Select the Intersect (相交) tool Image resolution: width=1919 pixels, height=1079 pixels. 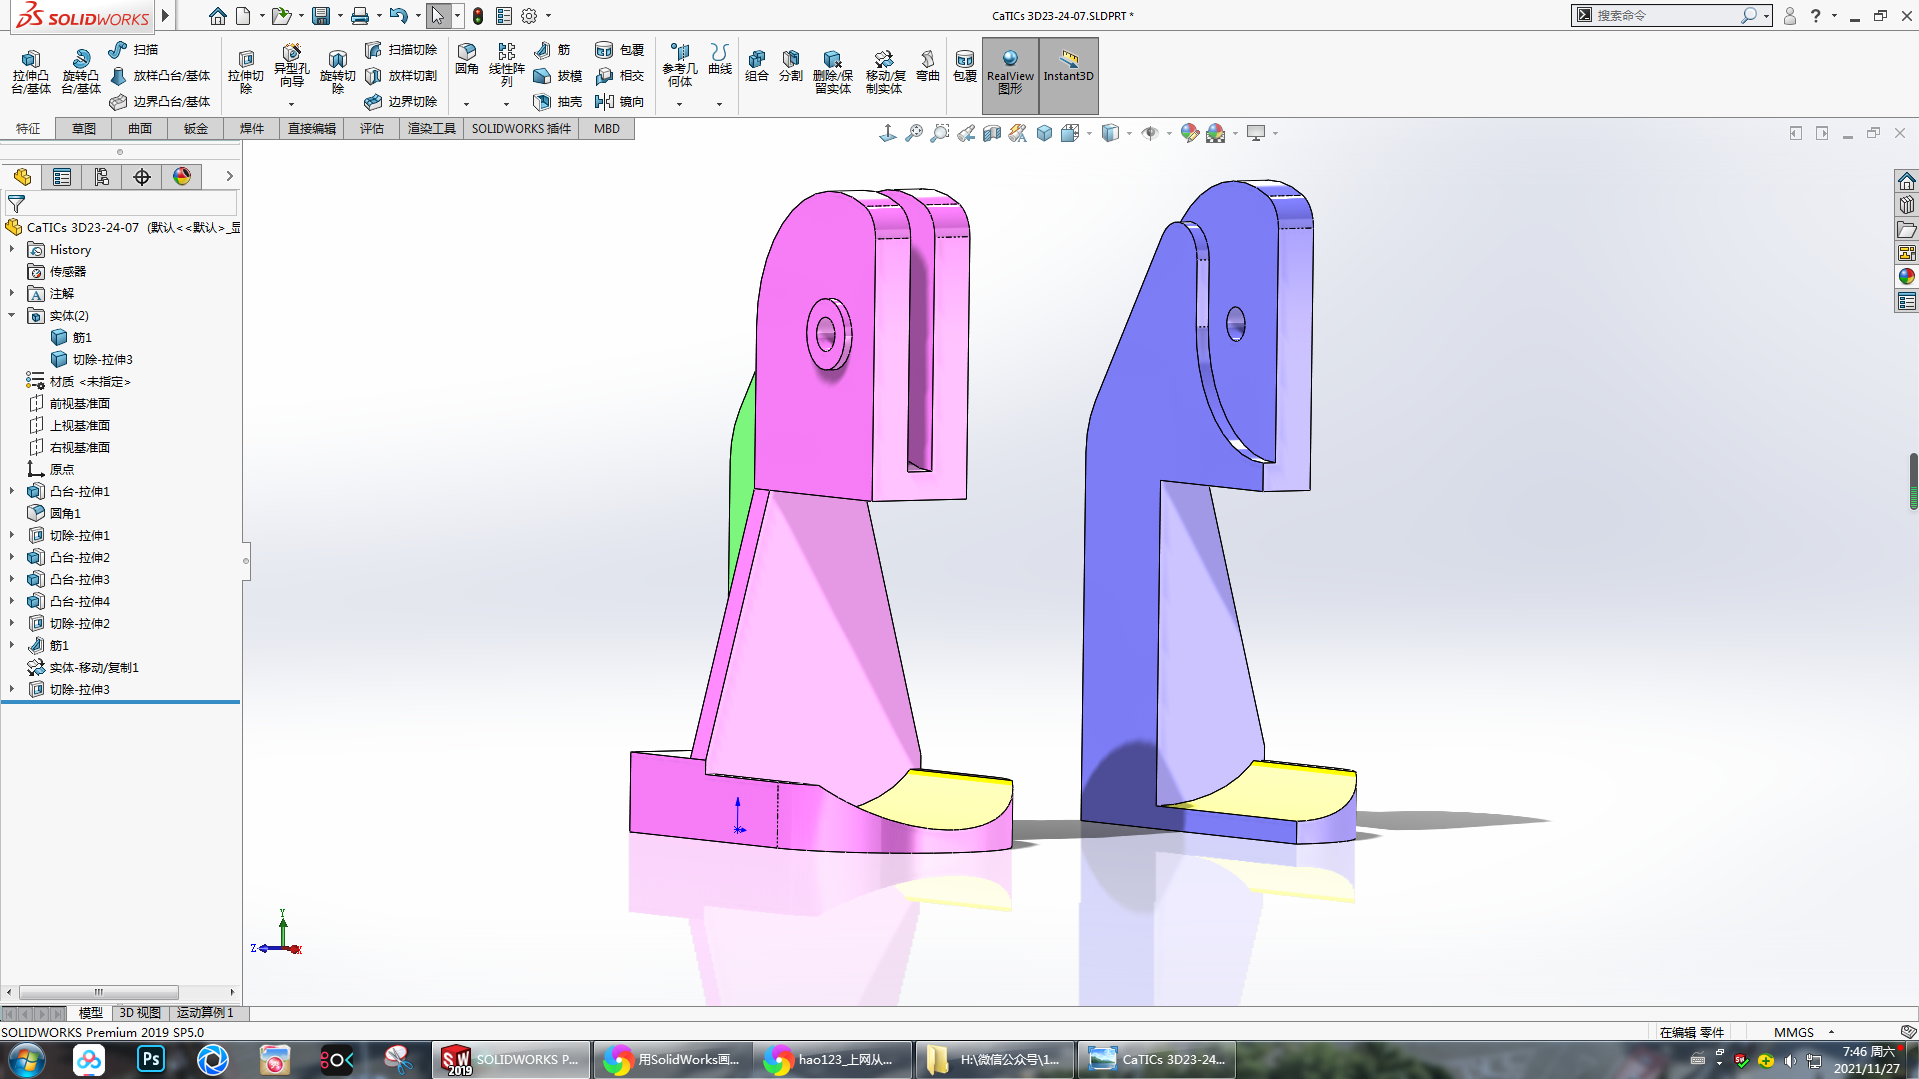point(619,75)
